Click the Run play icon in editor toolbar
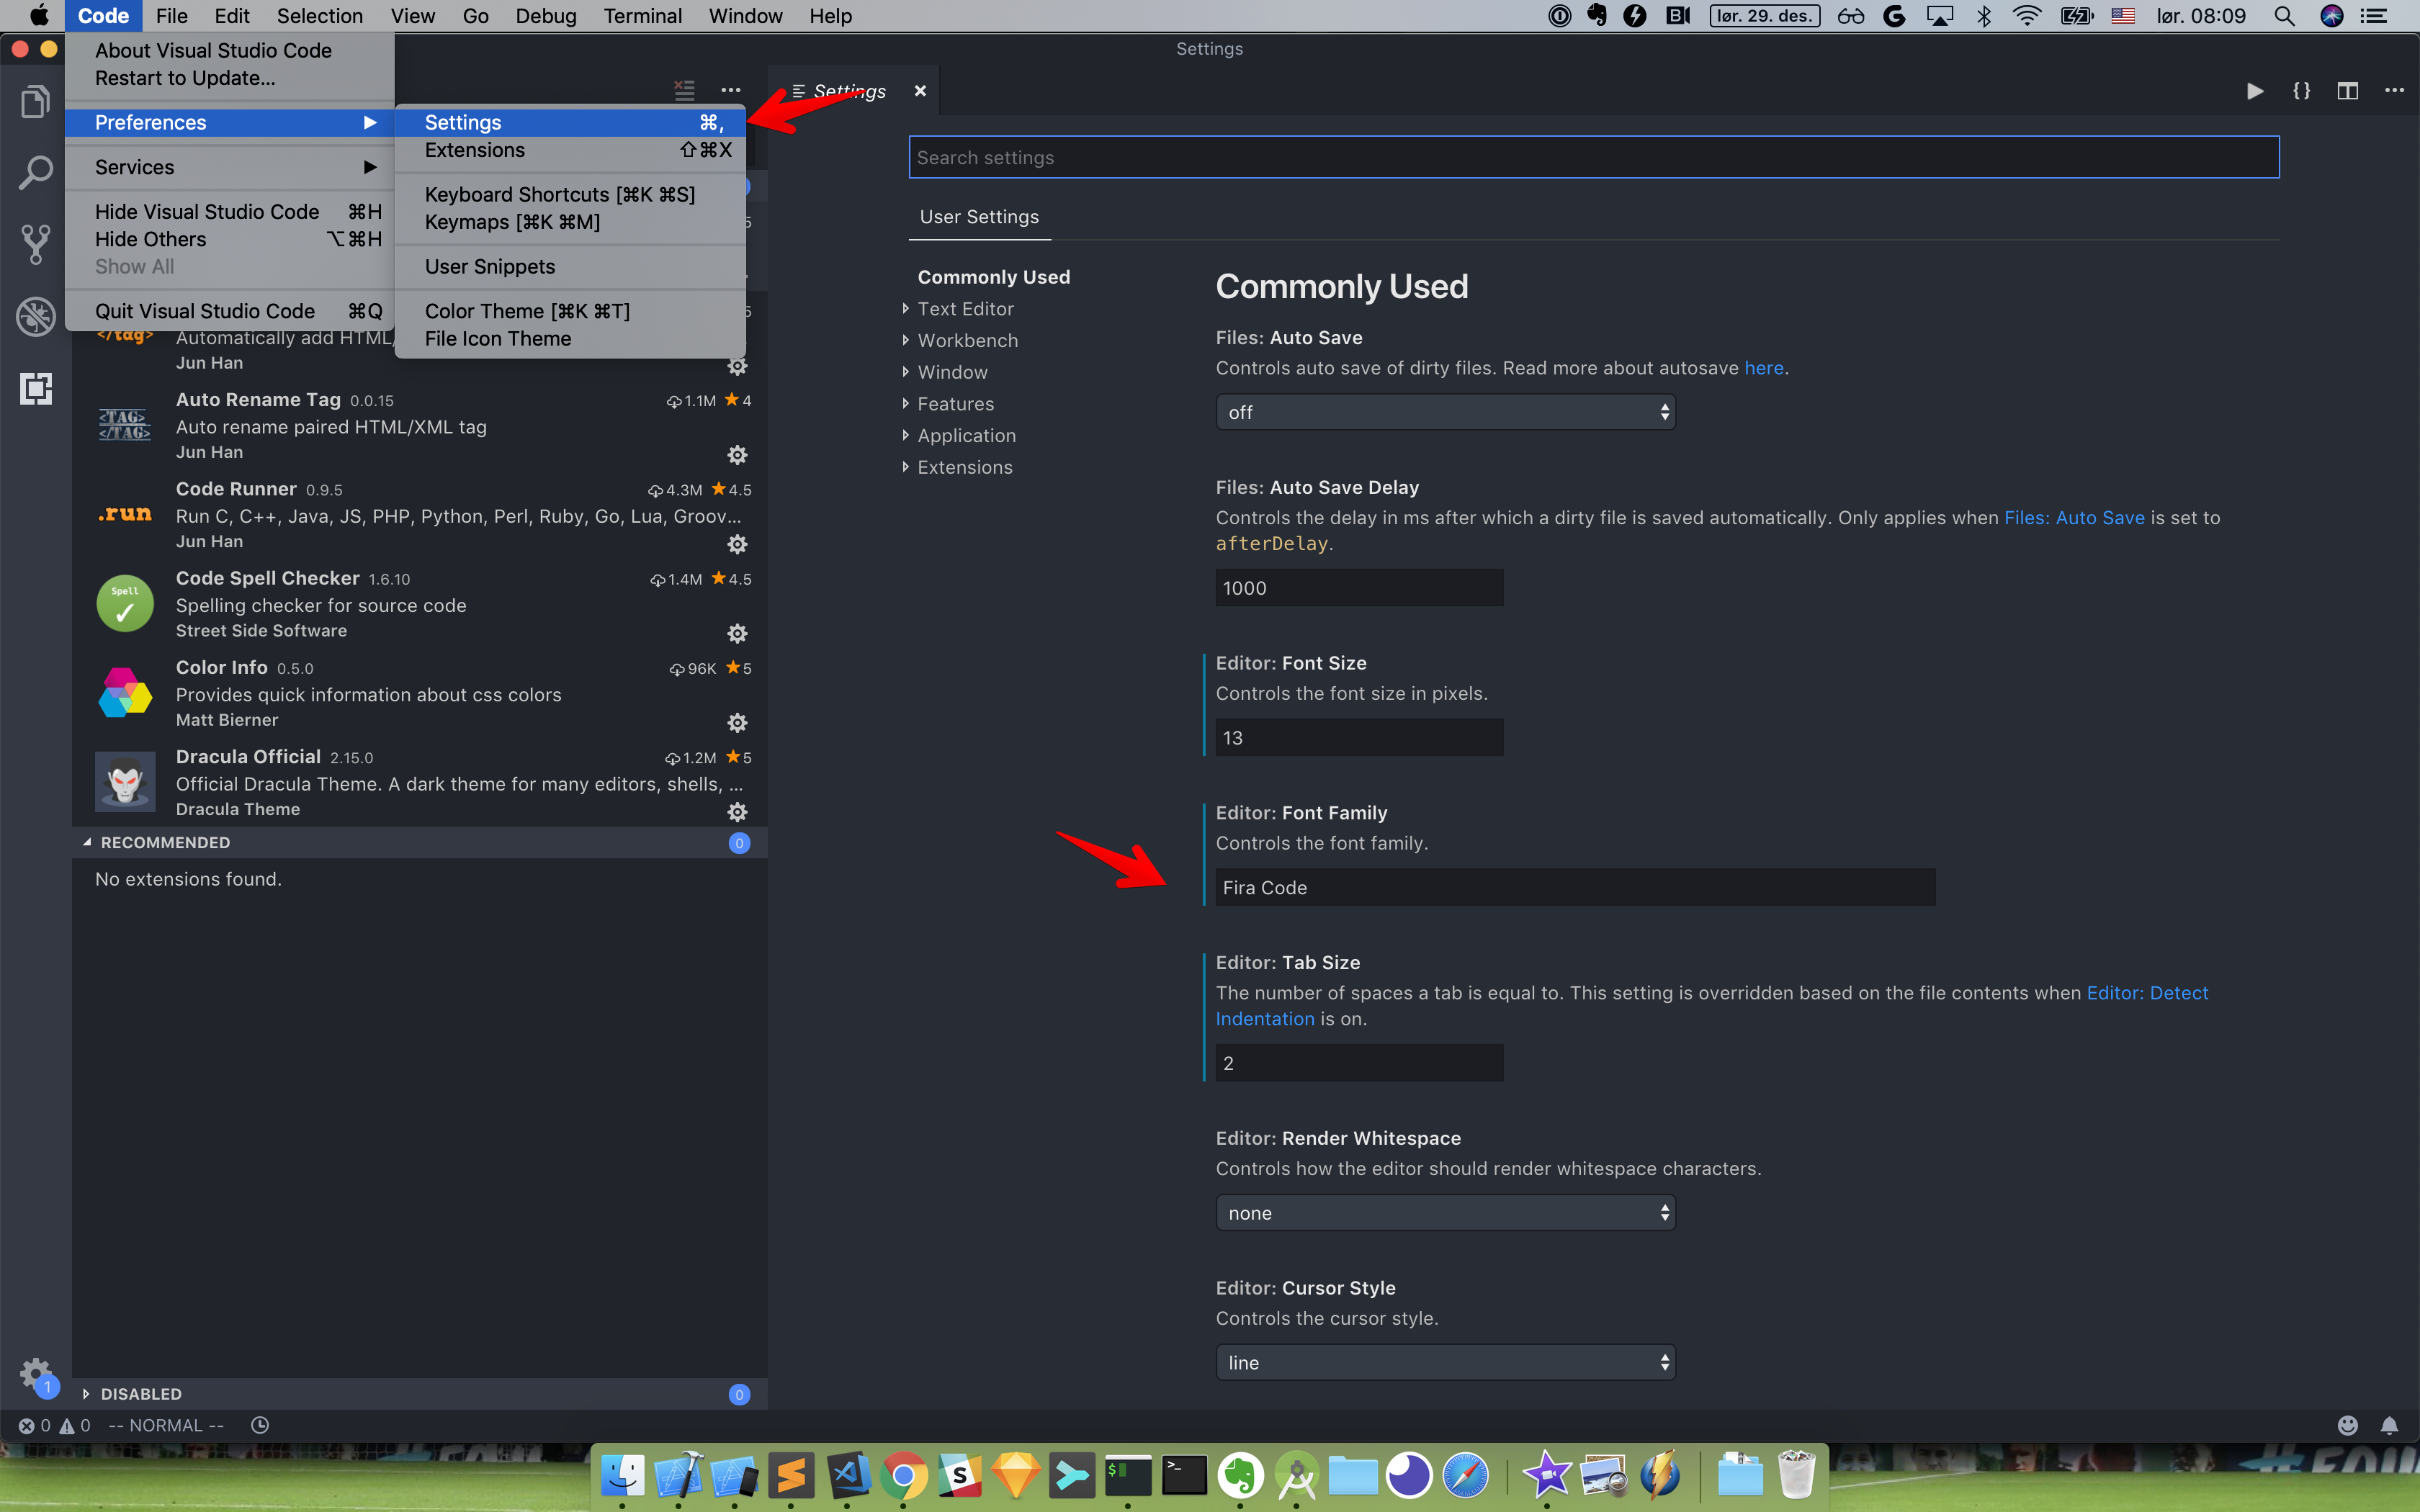The image size is (2420, 1512). [2255, 91]
